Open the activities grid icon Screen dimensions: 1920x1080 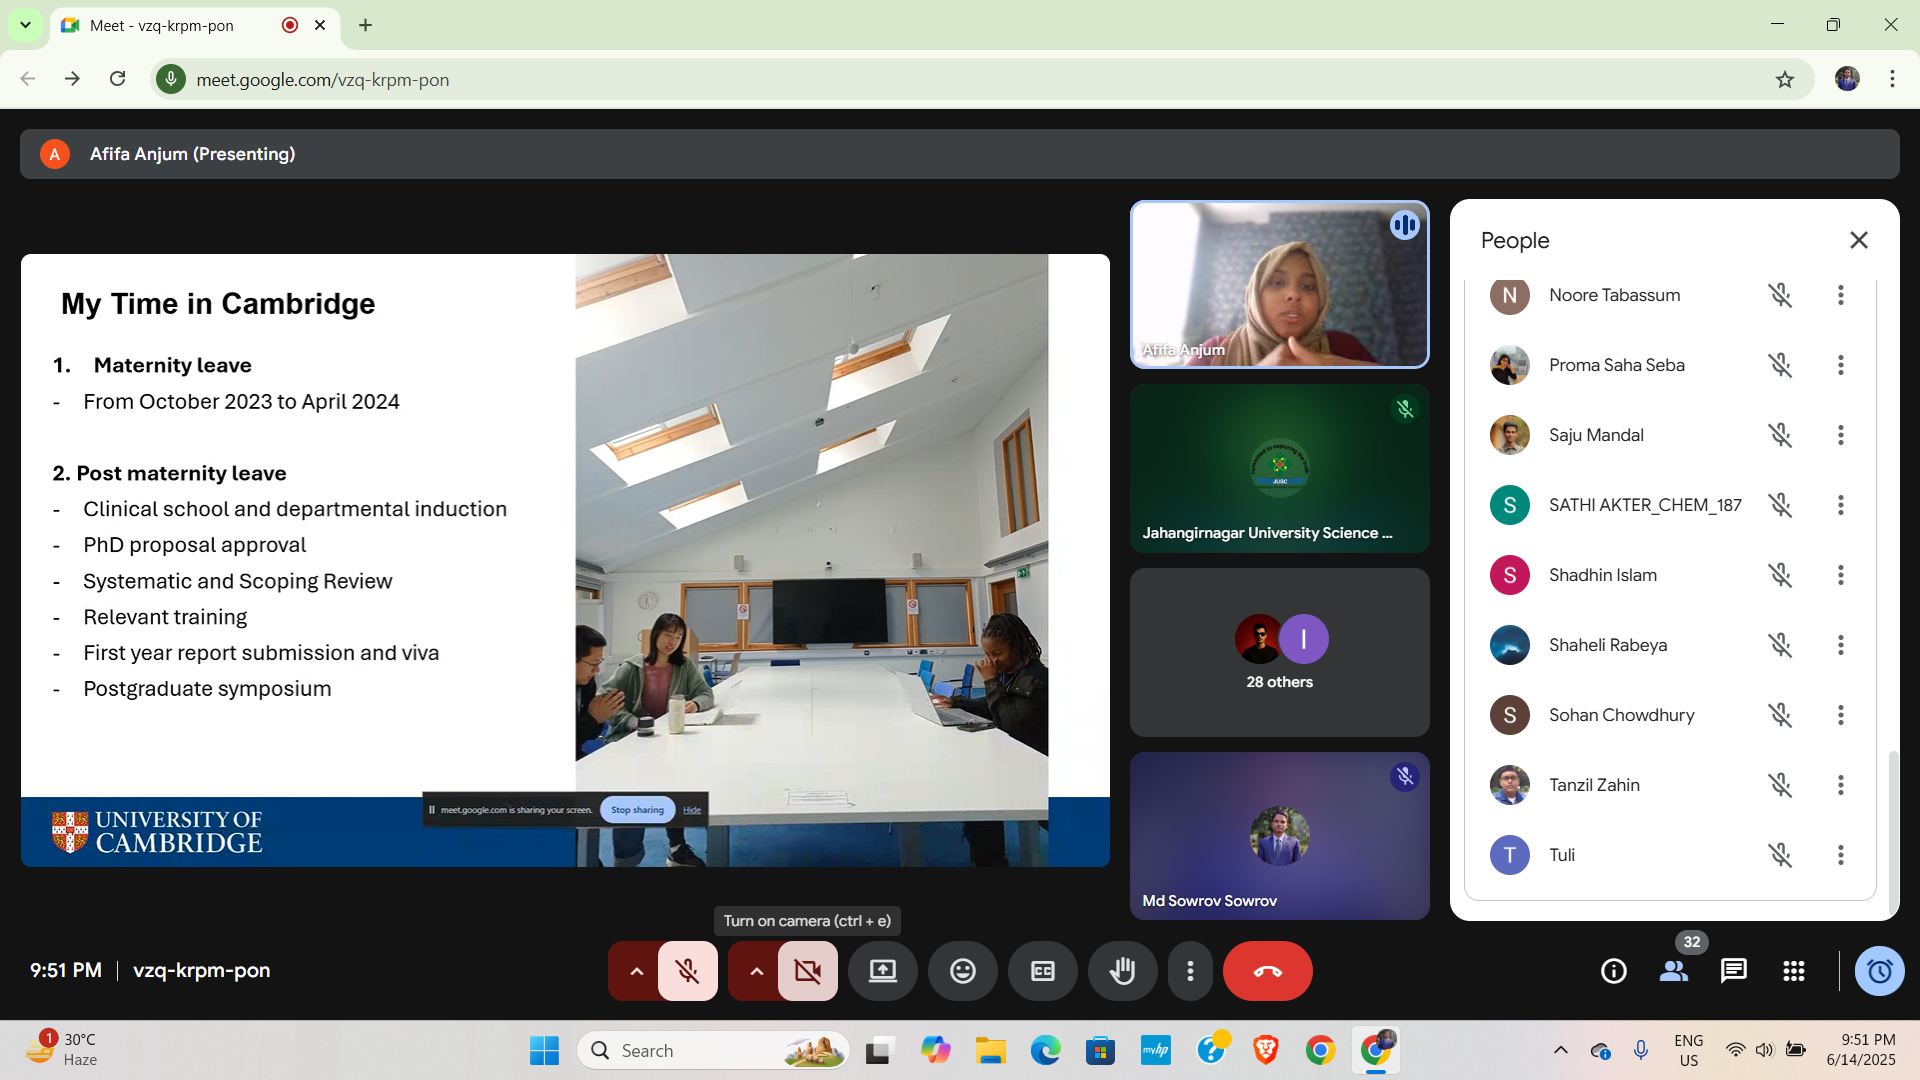pyautogui.click(x=1793, y=971)
